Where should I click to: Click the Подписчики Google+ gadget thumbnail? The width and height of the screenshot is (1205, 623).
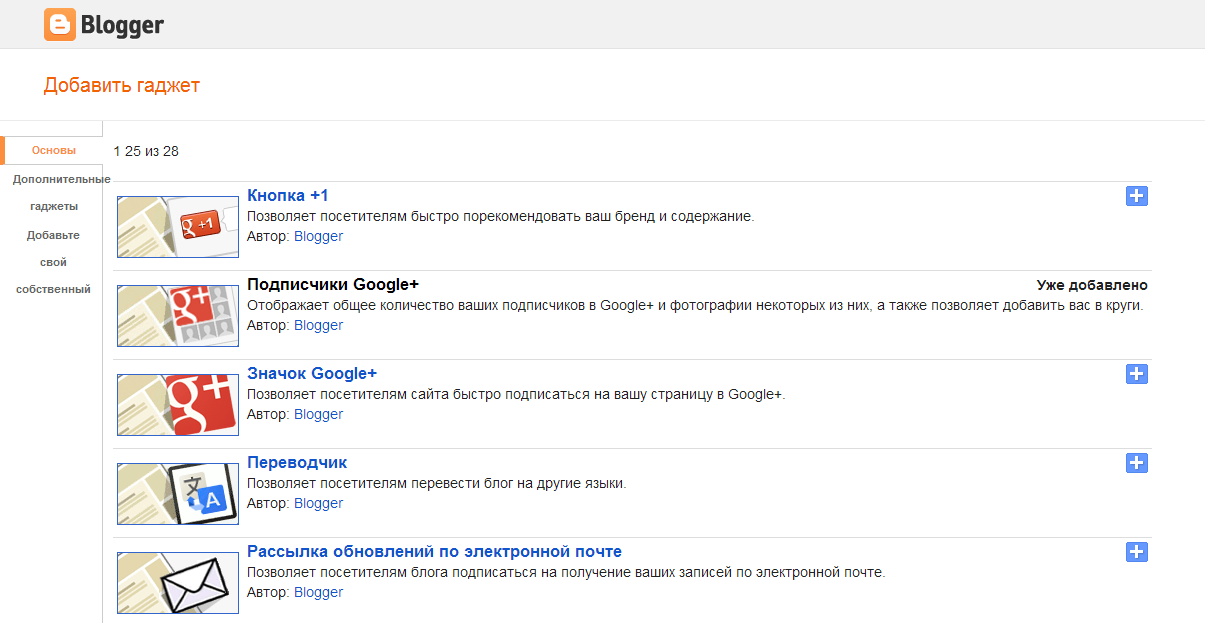[178, 316]
